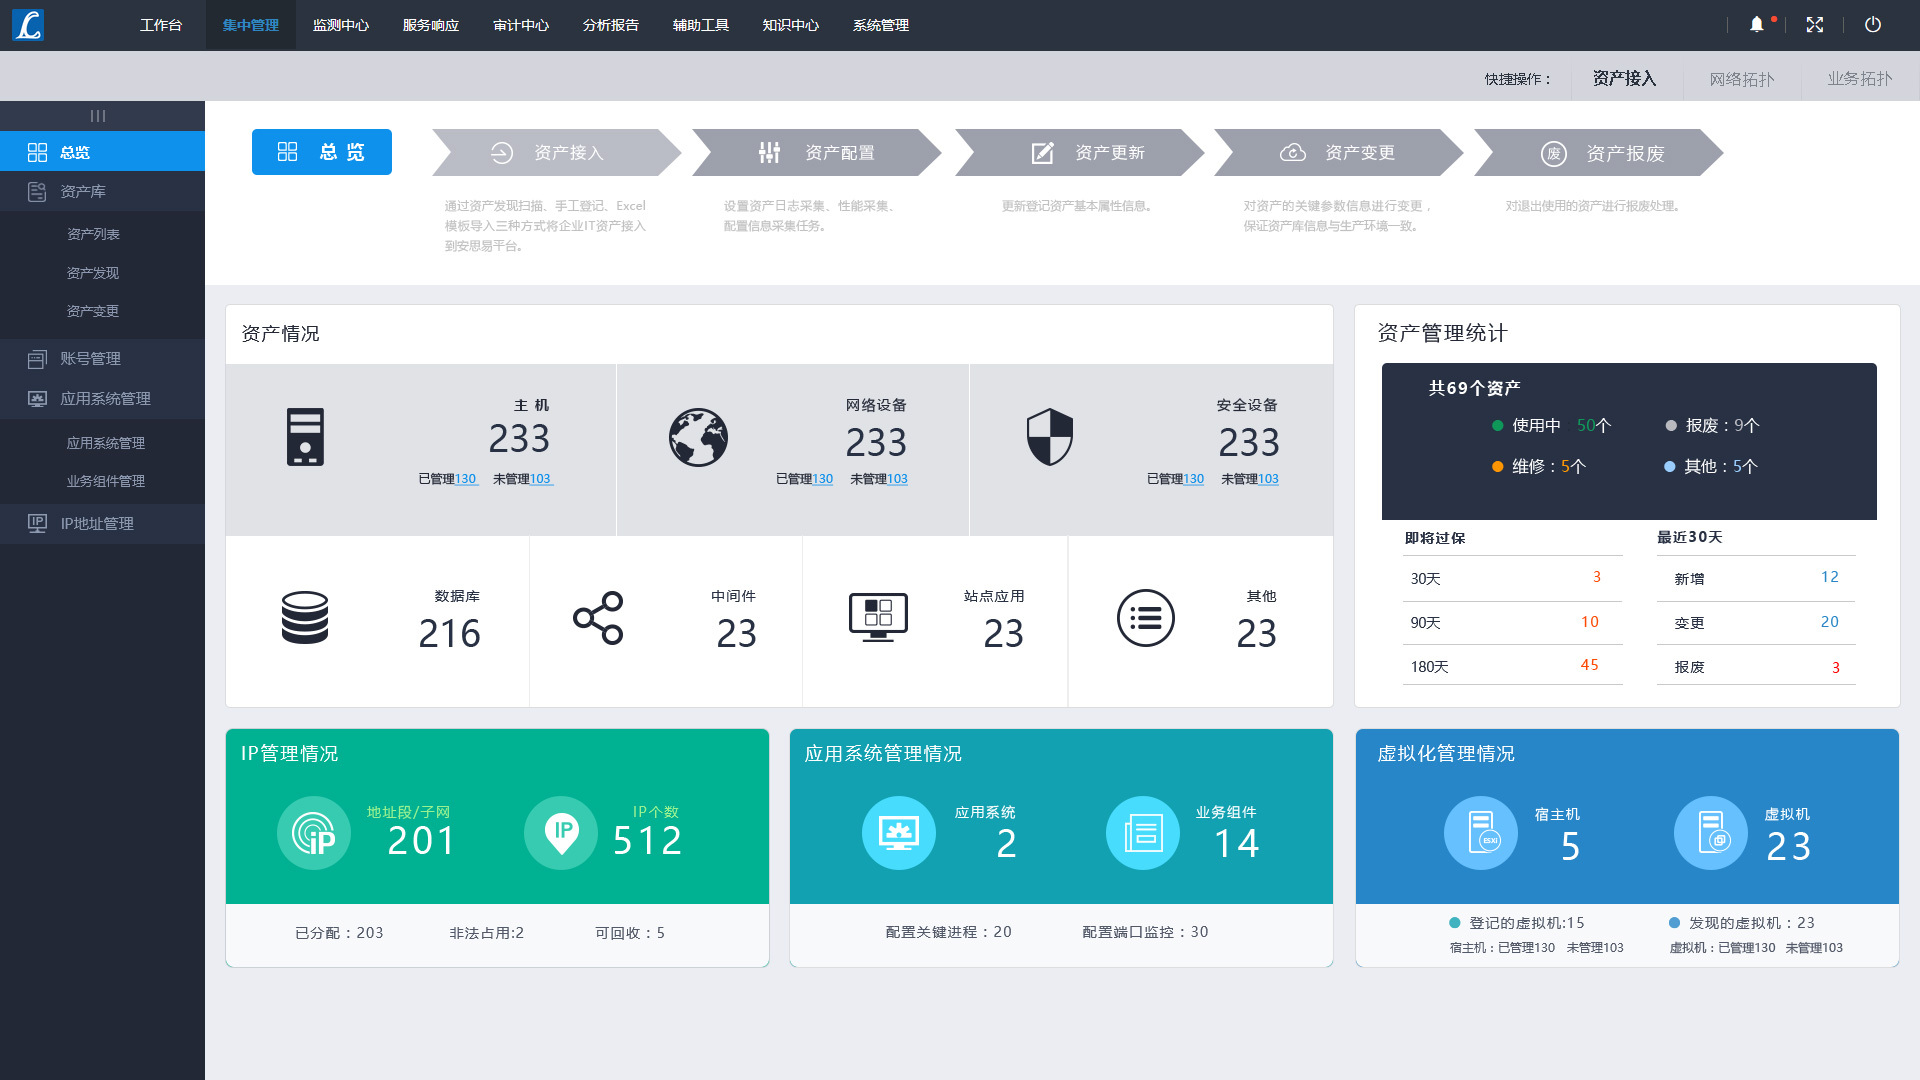Expand the 资产库 sidebar section

(x=83, y=191)
